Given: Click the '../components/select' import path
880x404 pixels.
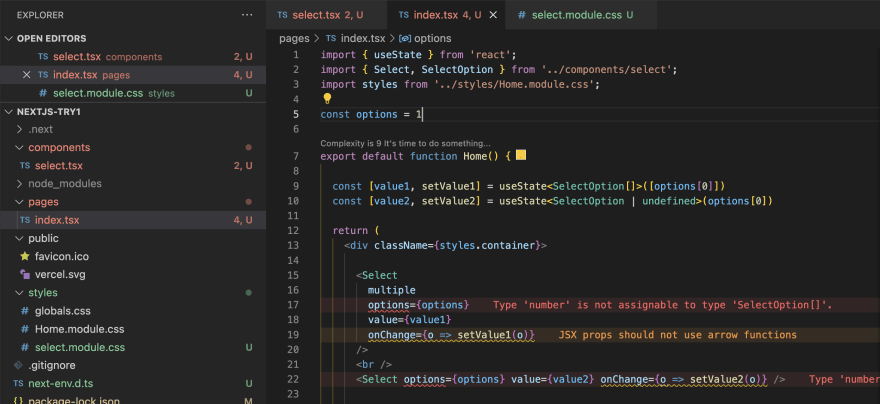Looking at the screenshot, I should pos(609,70).
